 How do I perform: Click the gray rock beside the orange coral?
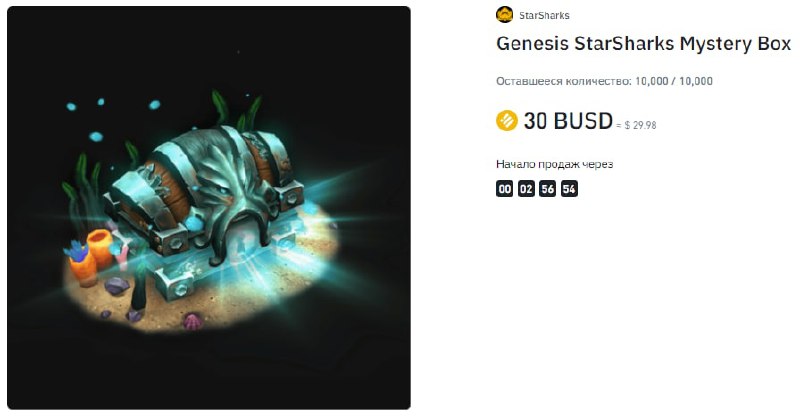coord(117,286)
